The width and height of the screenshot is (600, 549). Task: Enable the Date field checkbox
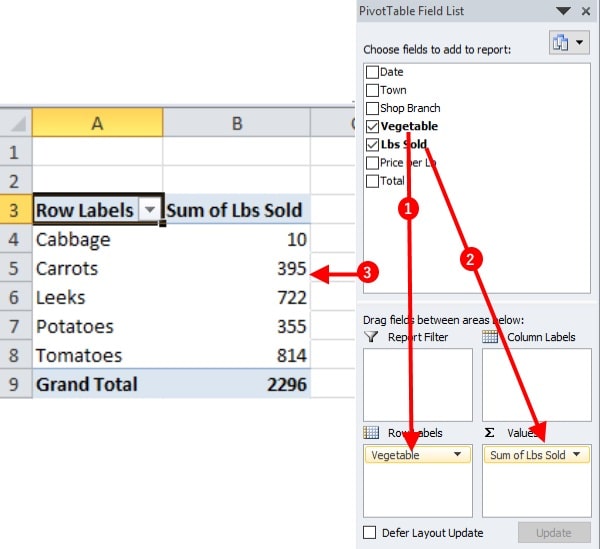pos(373,72)
